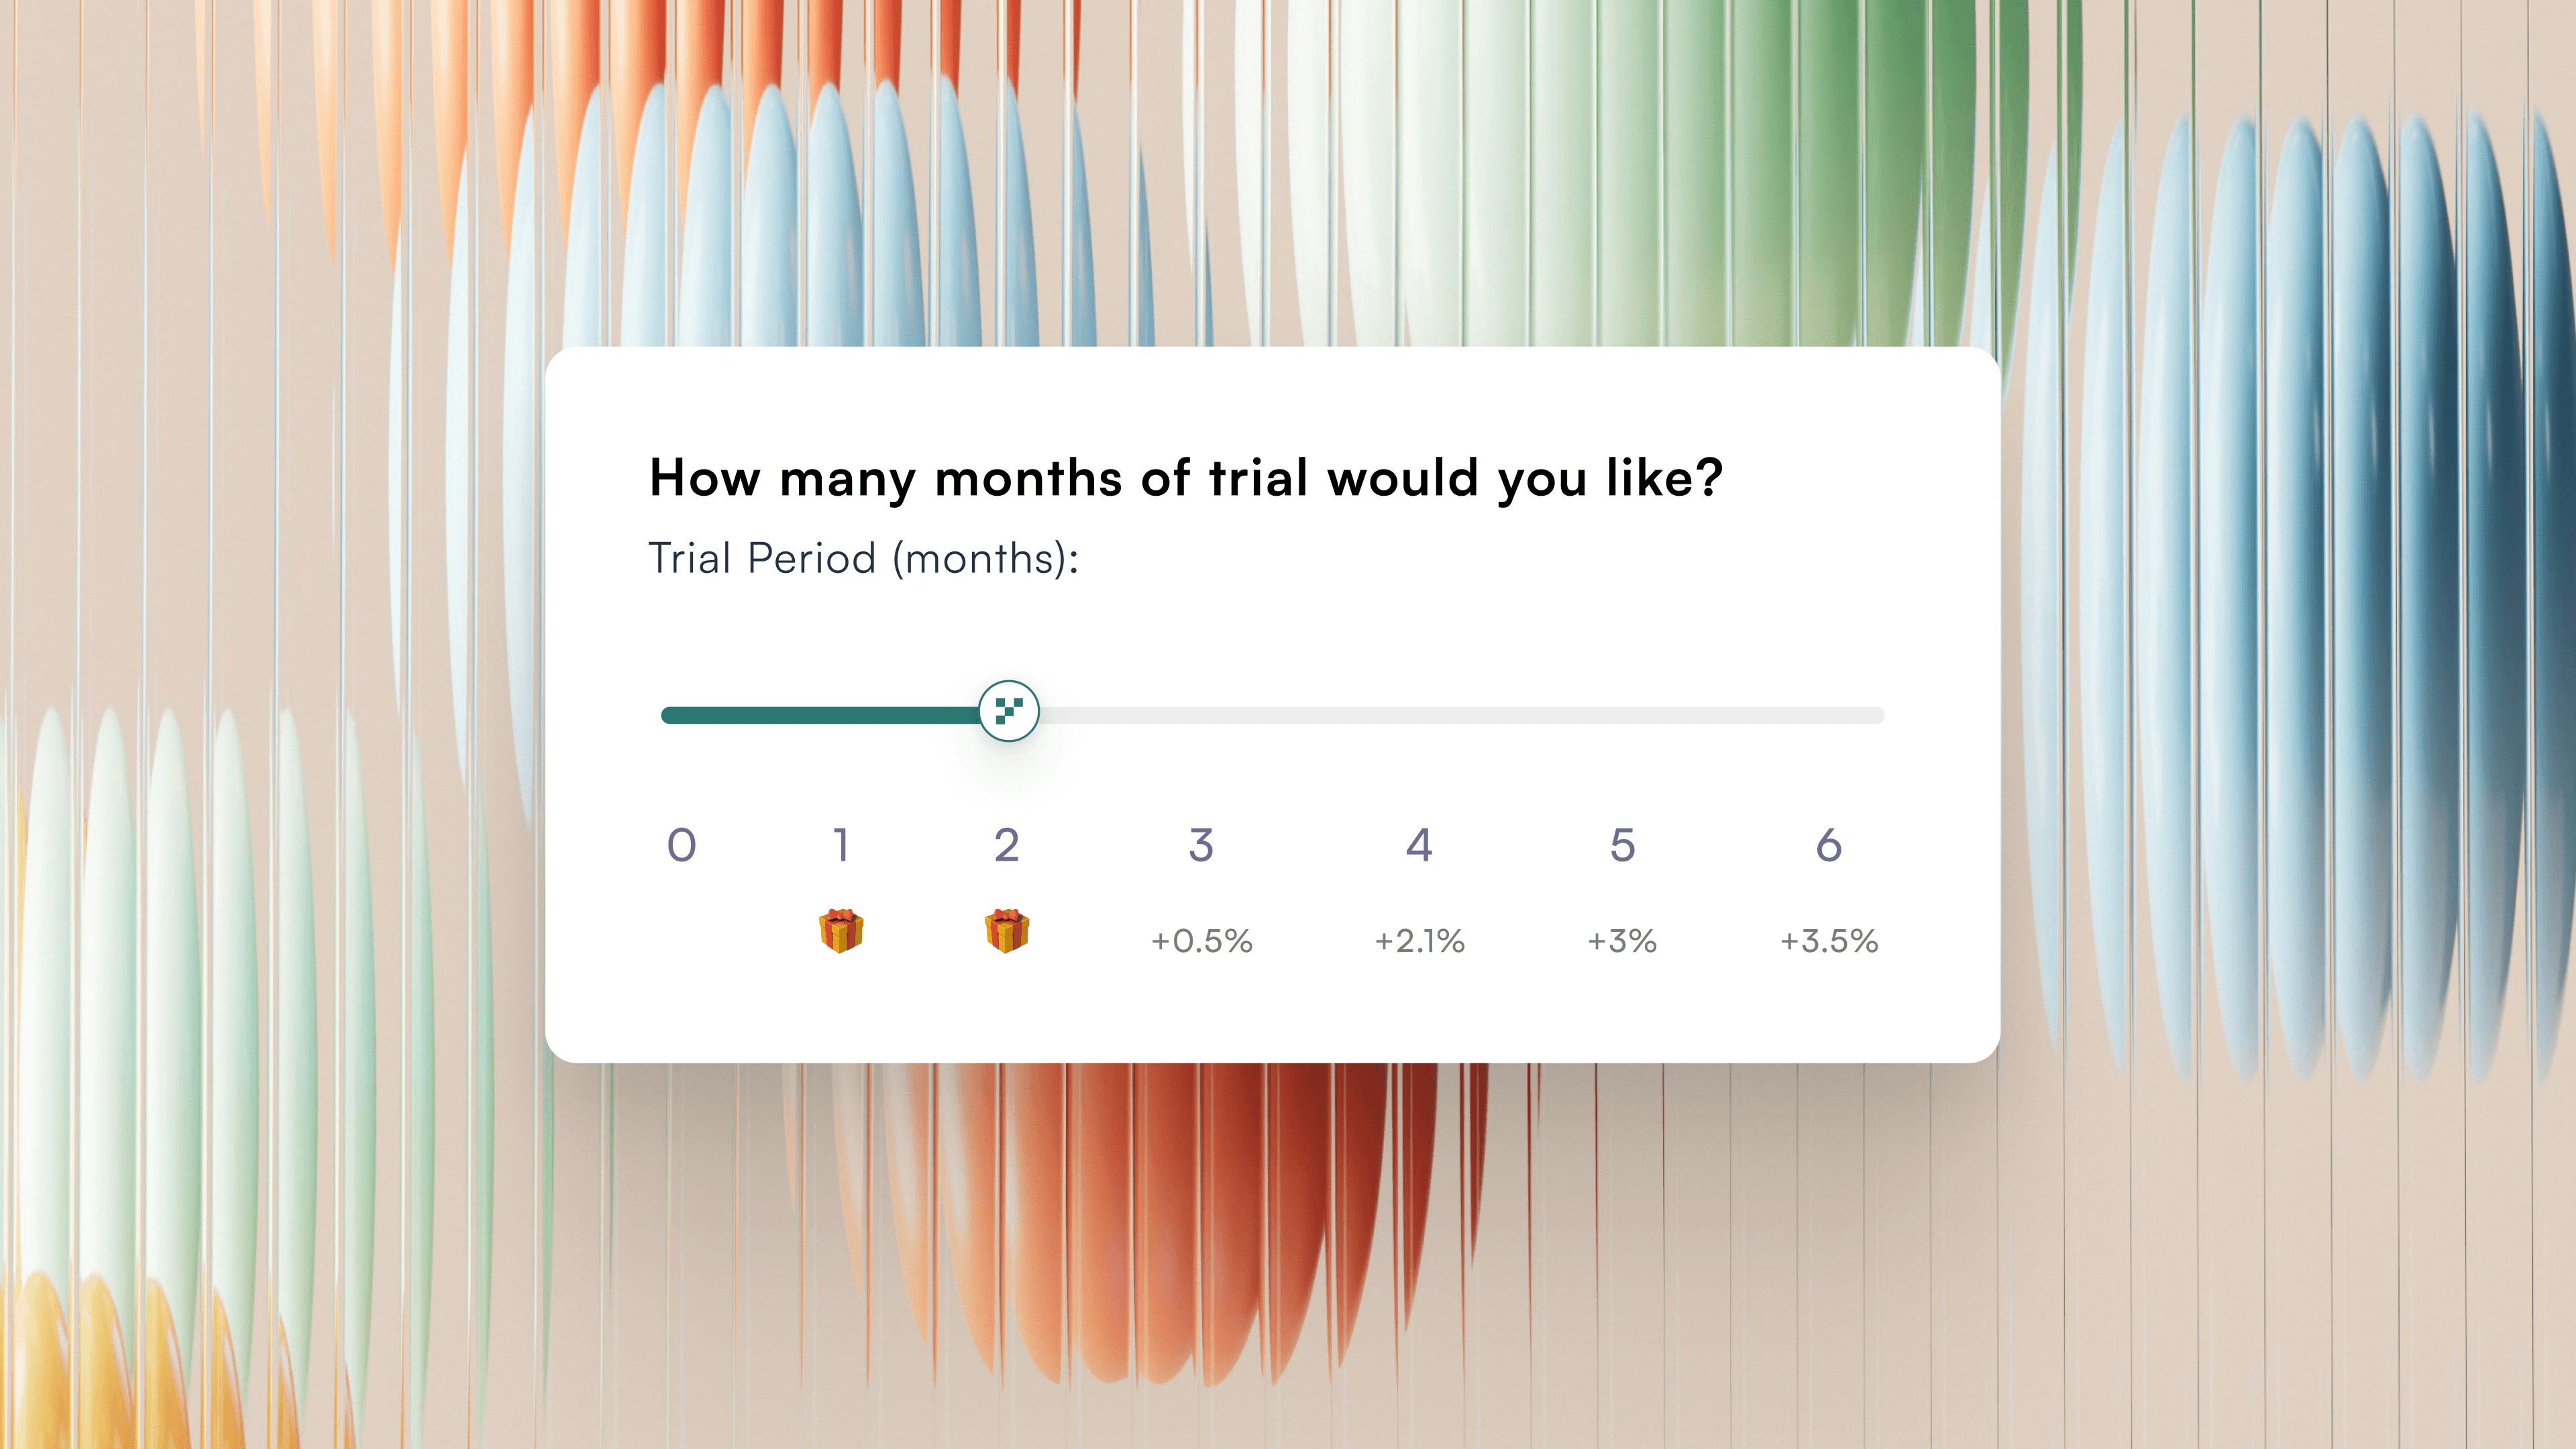Click the slider track above the 4 label
This screenshot has height=1449, width=2576.
pos(1419,715)
